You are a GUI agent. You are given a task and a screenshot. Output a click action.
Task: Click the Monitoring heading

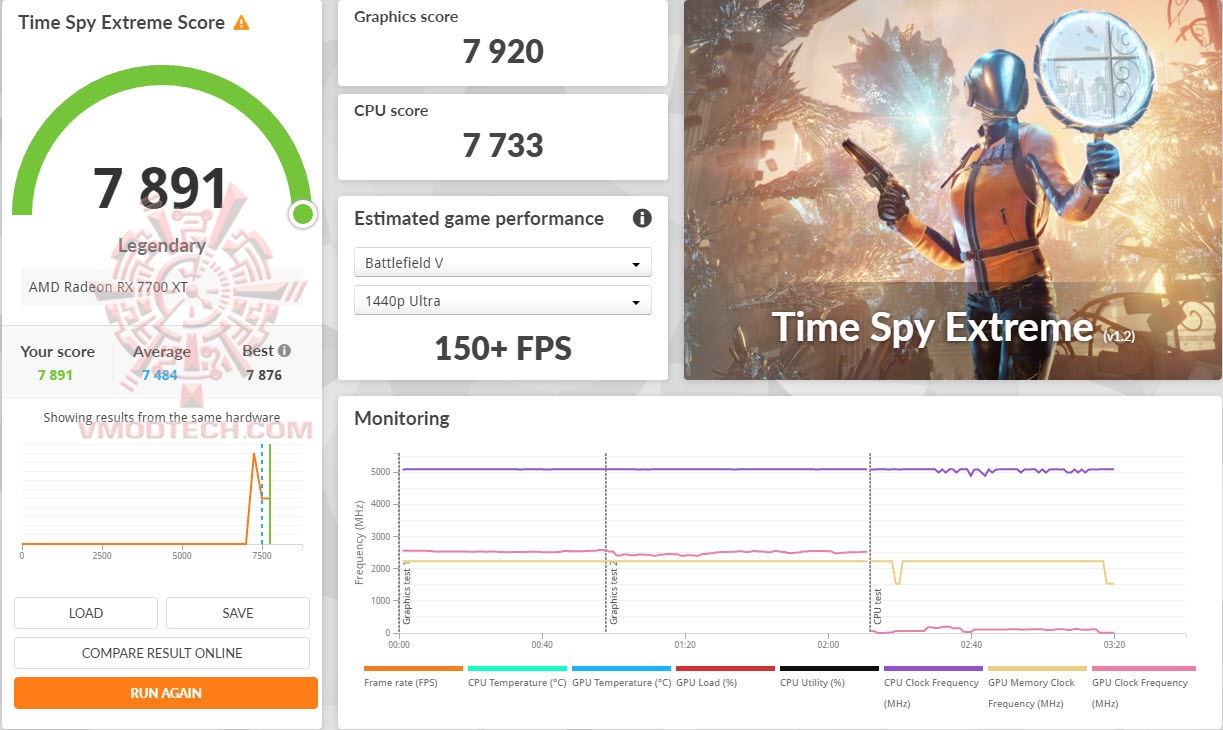pos(402,418)
